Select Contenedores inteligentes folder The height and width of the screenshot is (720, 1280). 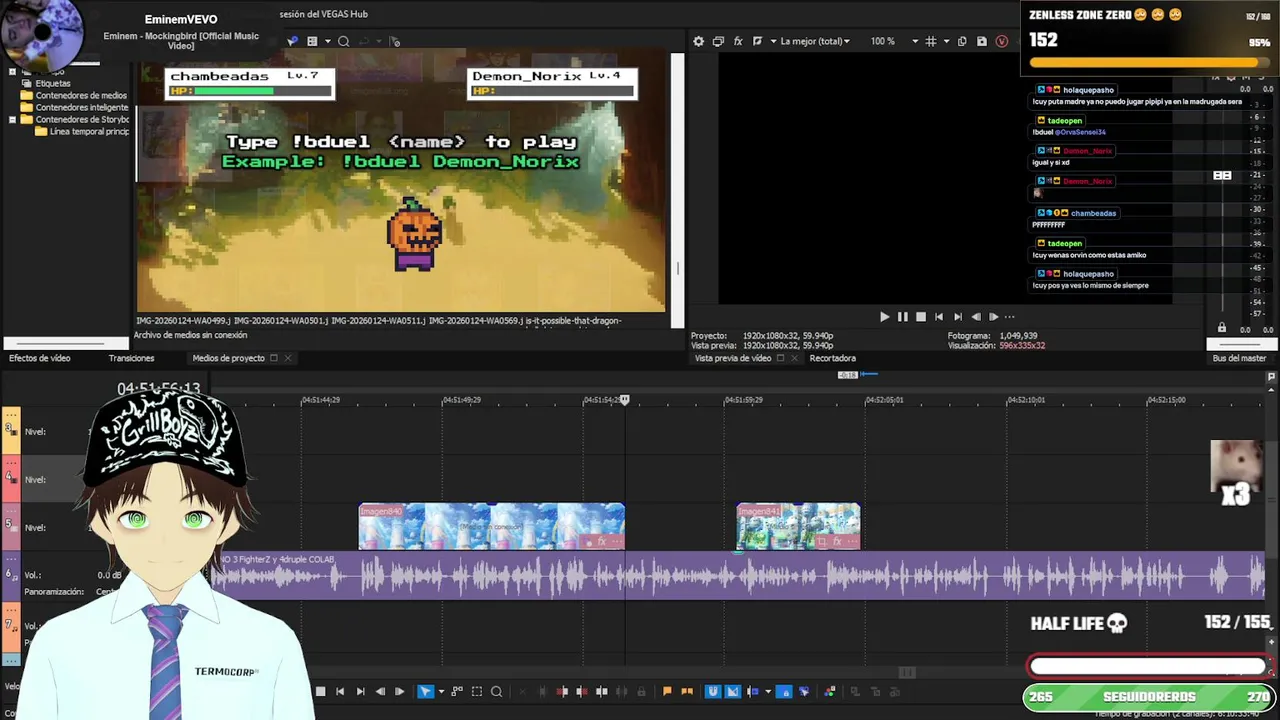click(x=82, y=107)
